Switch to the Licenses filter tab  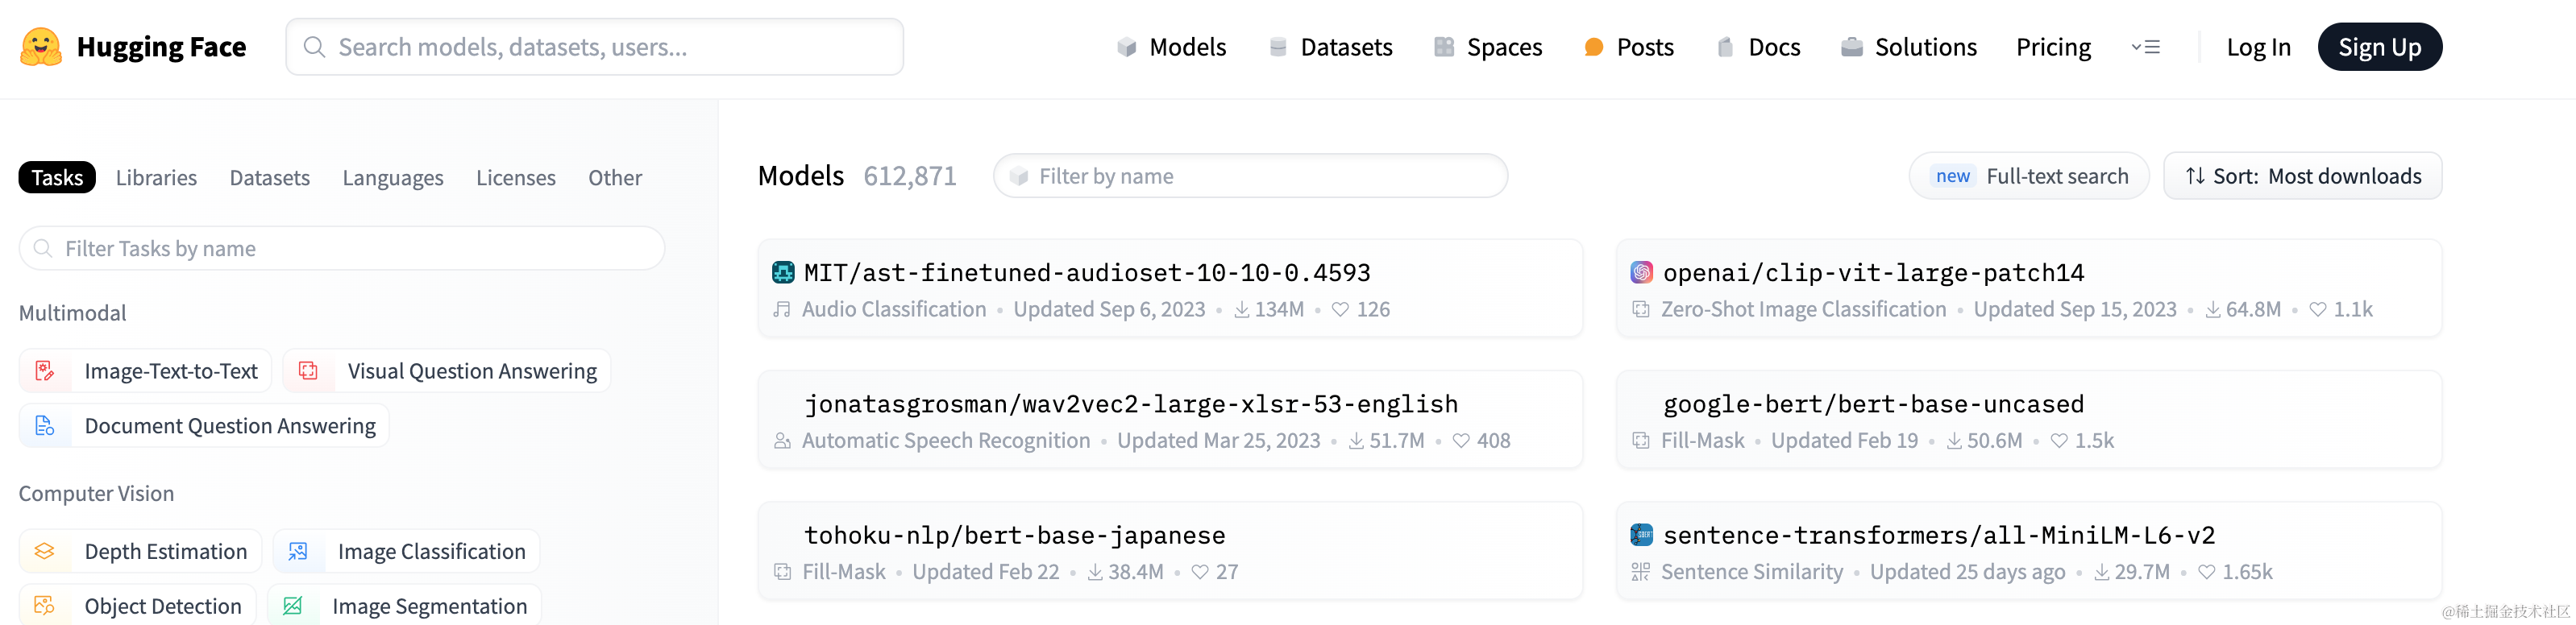click(516, 177)
